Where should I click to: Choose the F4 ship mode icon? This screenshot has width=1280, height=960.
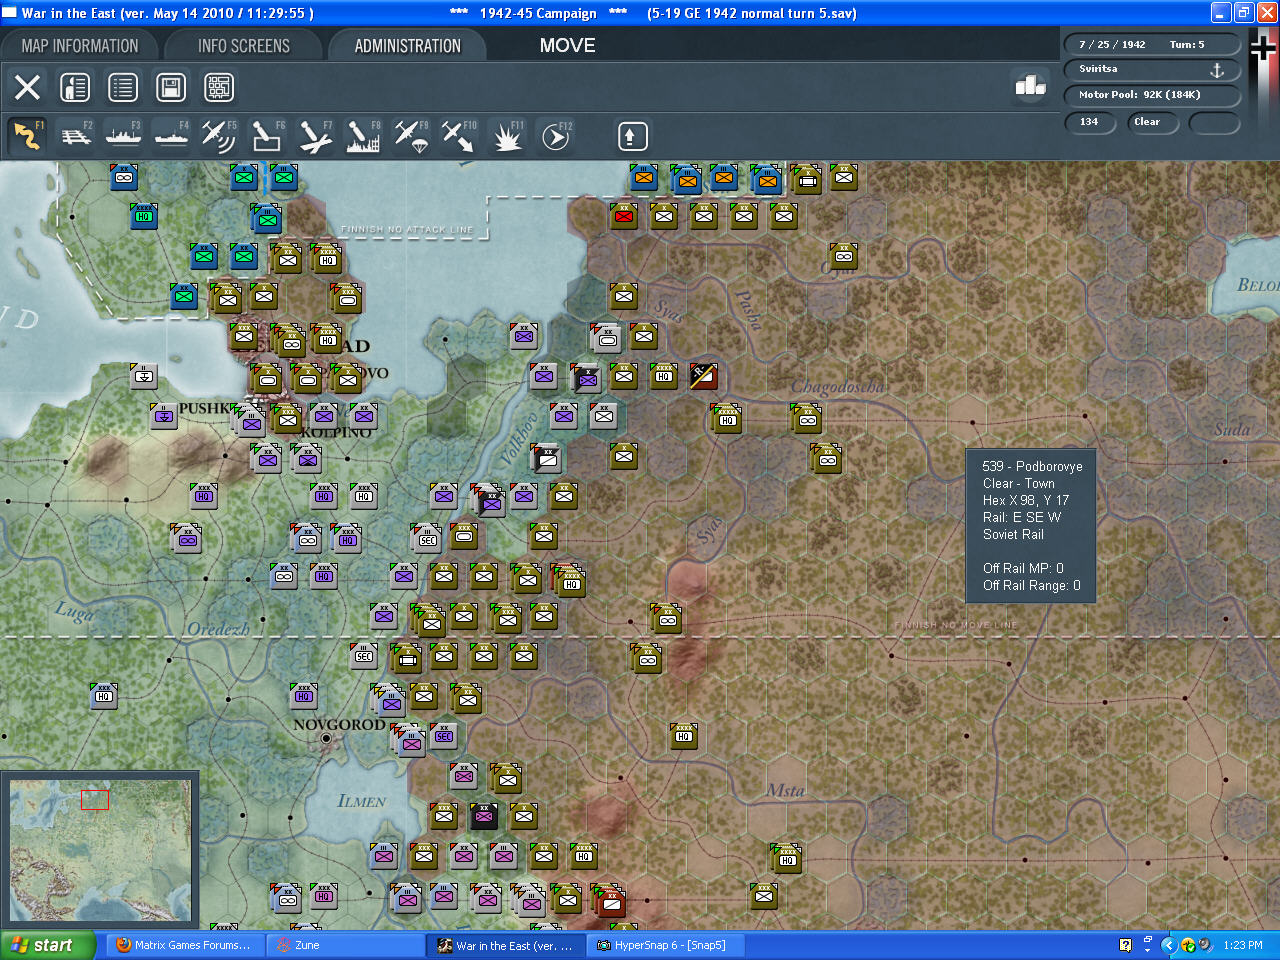[171, 136]
